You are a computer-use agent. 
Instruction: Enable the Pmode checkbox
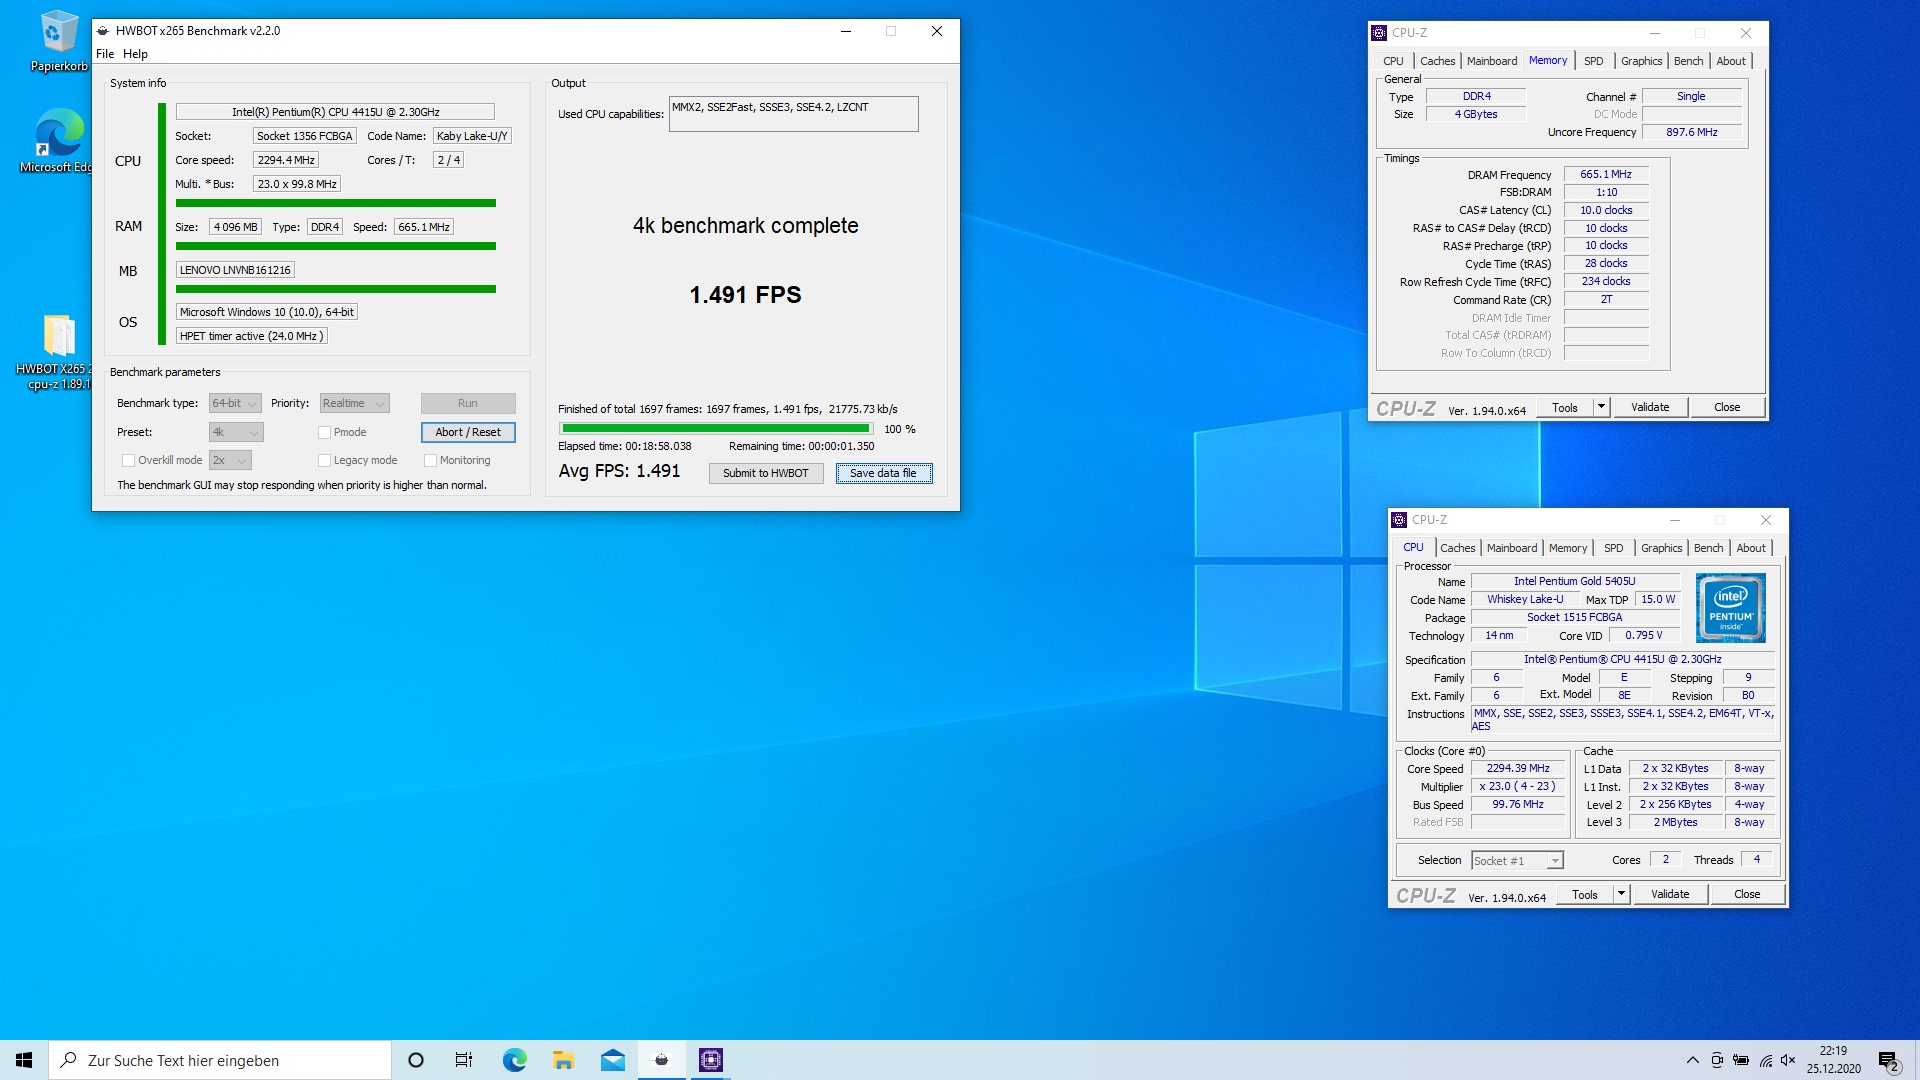pyautogui.click(x=324, y=432)
